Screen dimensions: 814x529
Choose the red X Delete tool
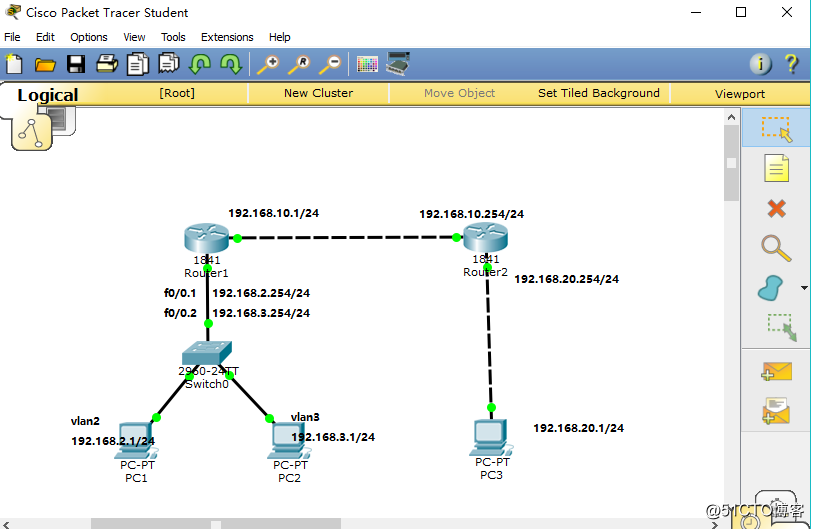[x=776, y=209]
